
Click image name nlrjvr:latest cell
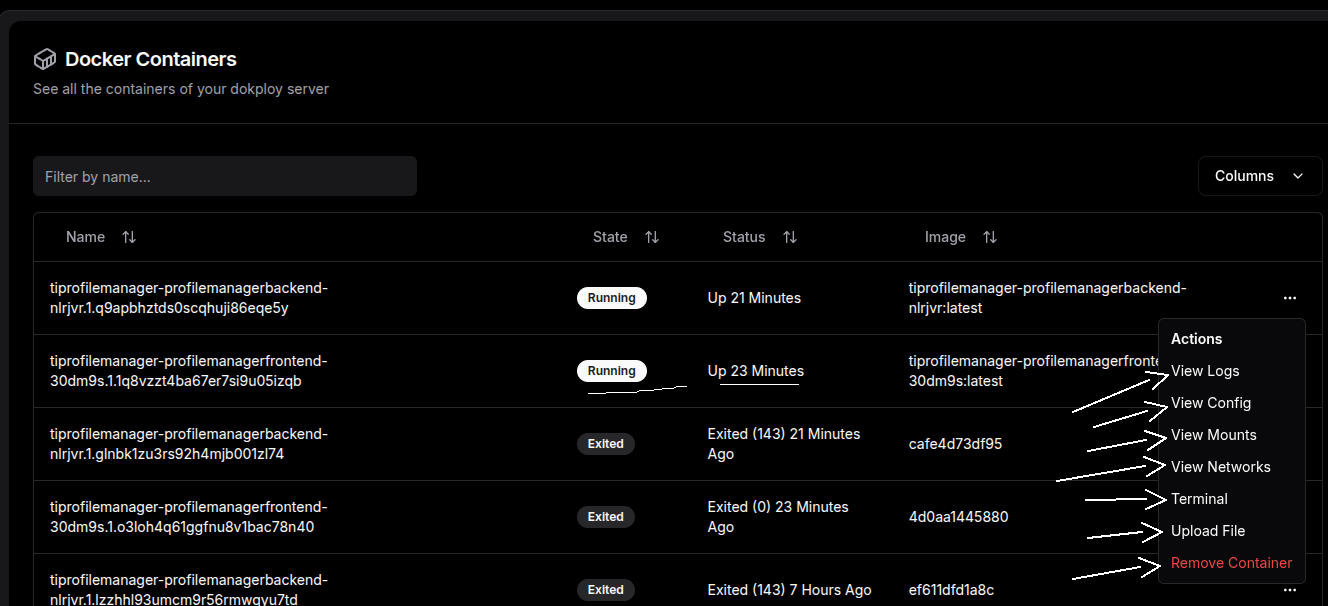pyautogui.click(x=1047, y=298)
